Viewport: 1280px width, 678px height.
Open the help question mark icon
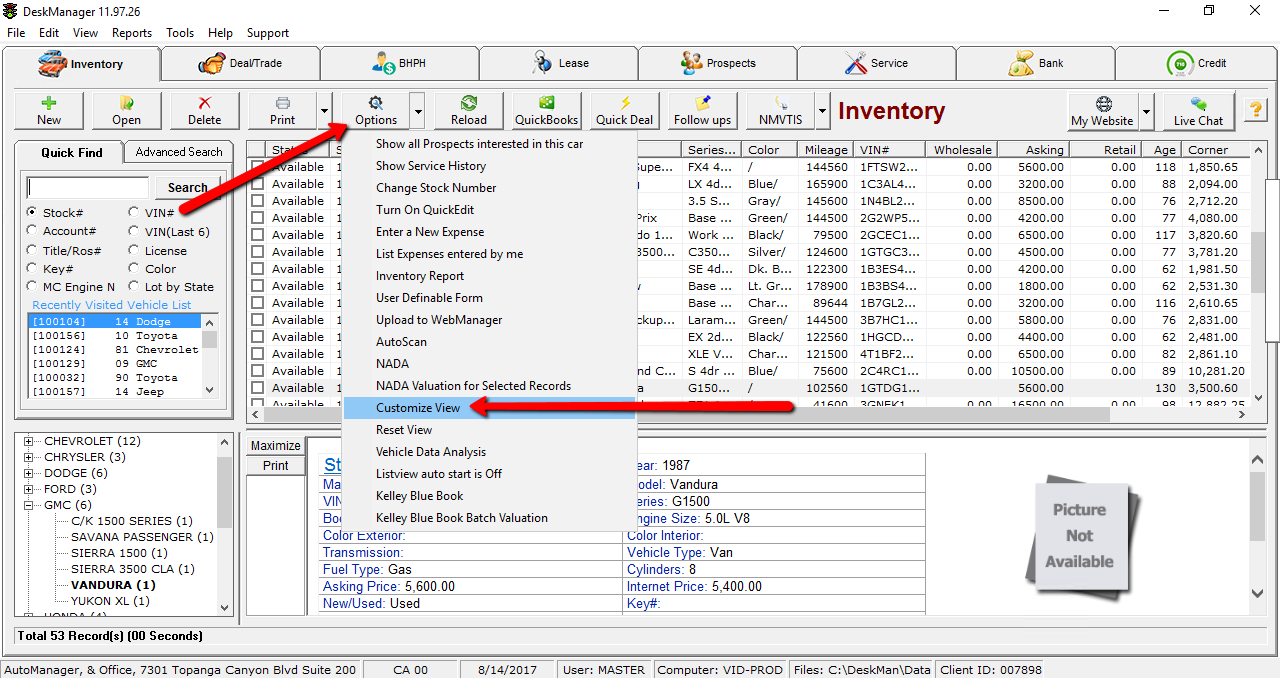click(1255, 109)
